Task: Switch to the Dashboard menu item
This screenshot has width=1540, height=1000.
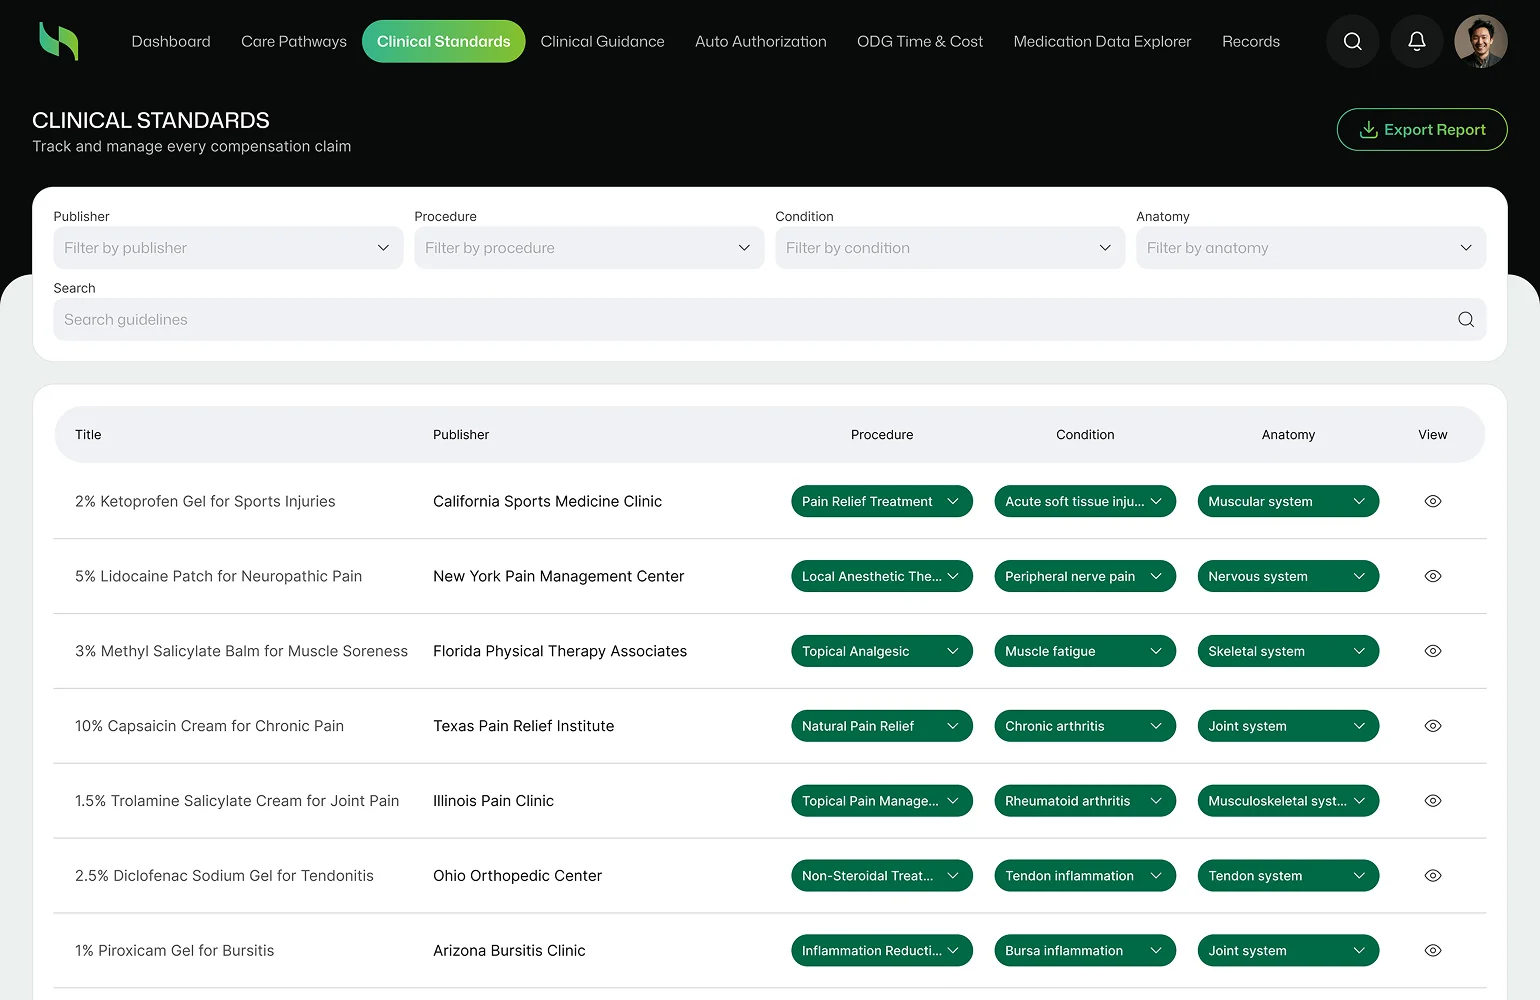Action: point(170,41)
